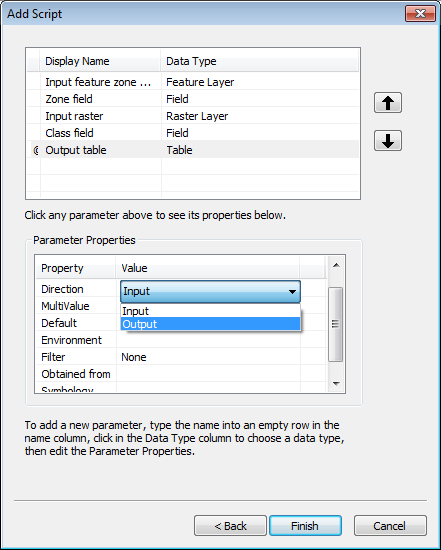Image resolution: width=441 pixels, height=550 pixels.
Task: Move parameter down with the down arrow
Action: (x=388, y=141)
